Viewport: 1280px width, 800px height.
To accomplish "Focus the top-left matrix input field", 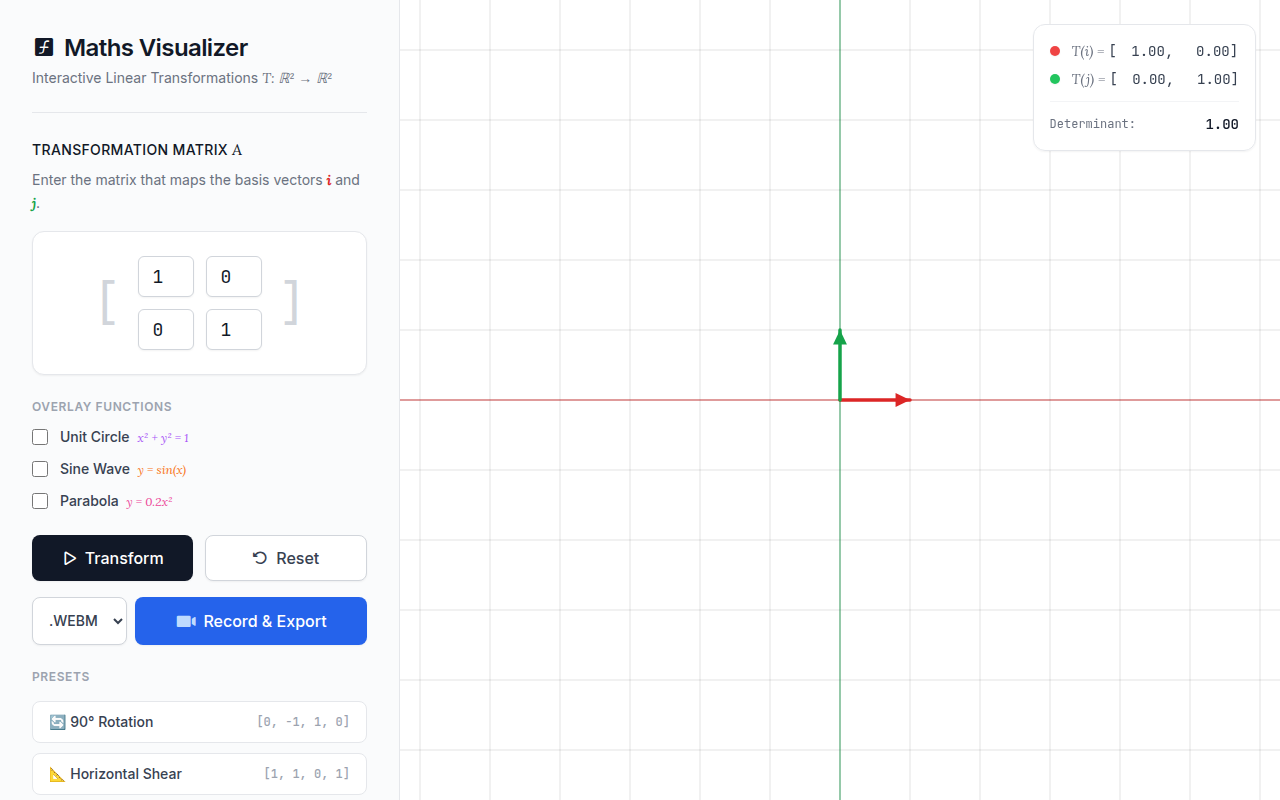I will (x=166, y=277).
